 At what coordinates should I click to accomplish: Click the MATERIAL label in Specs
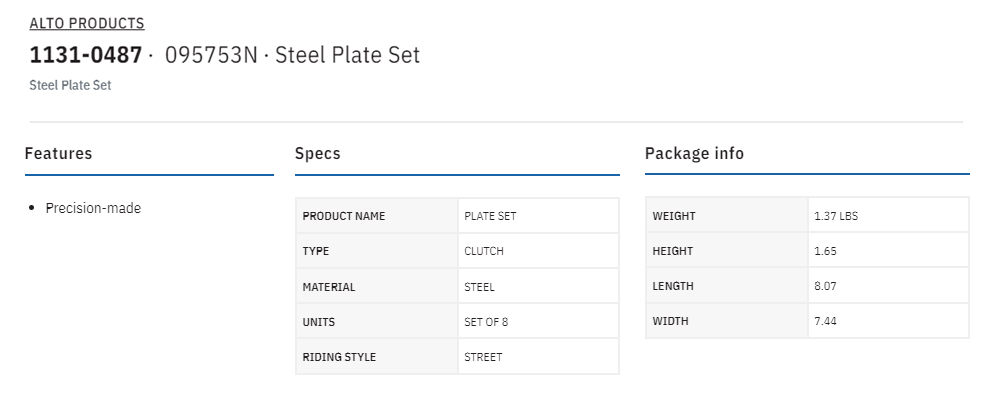coord(328,287)
